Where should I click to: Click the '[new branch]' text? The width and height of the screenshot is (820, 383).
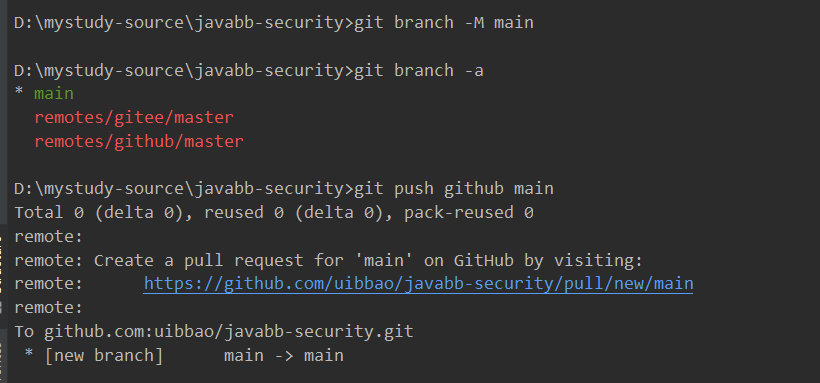click(104, 355)
